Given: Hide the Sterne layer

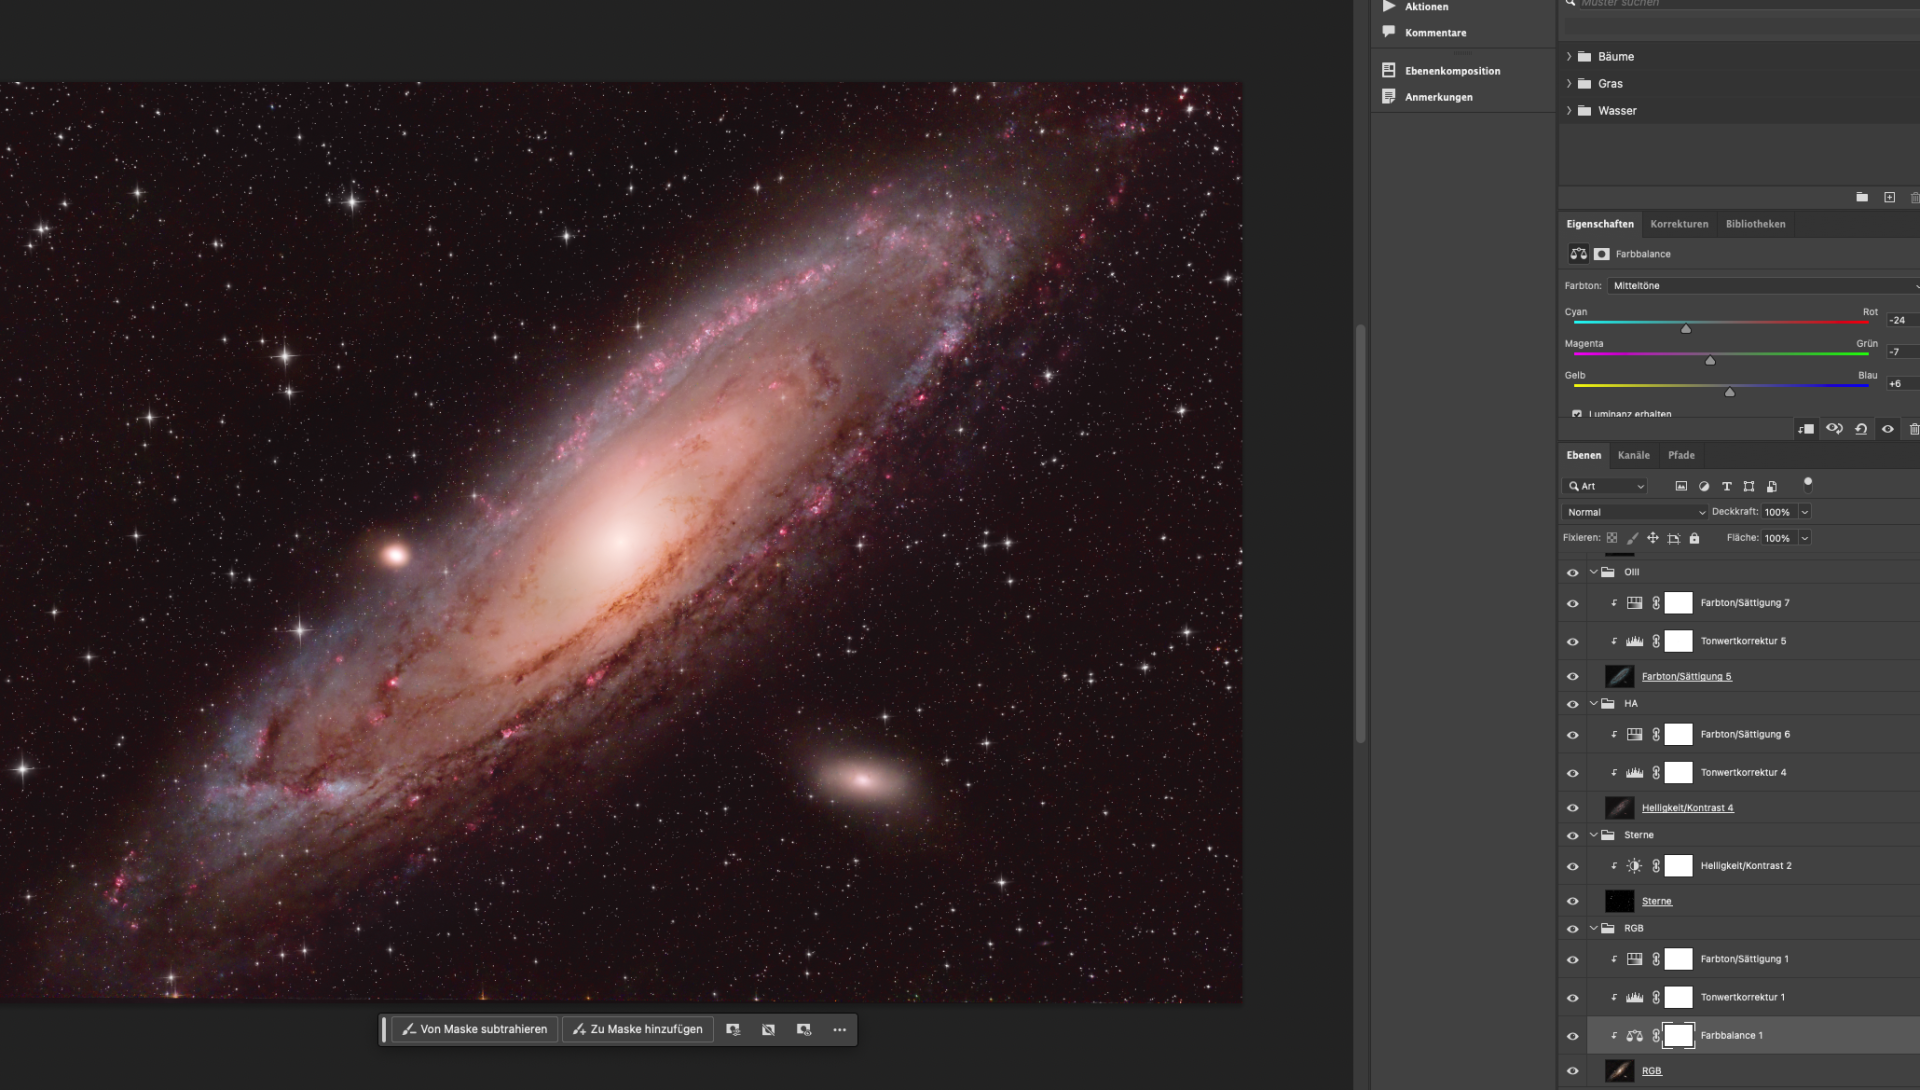Looking at the screenshot, I should (1572, 902).
